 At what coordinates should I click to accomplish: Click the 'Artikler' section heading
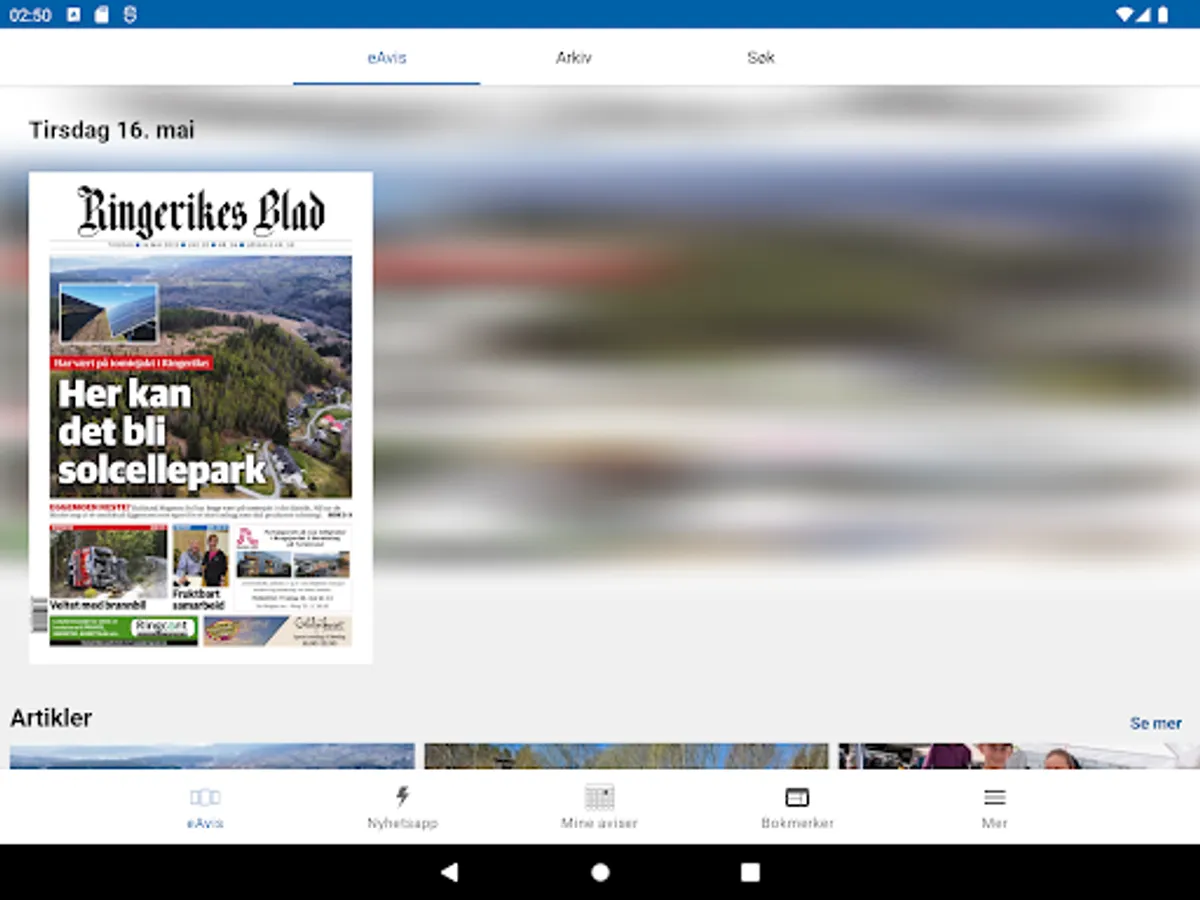(51, 718)
